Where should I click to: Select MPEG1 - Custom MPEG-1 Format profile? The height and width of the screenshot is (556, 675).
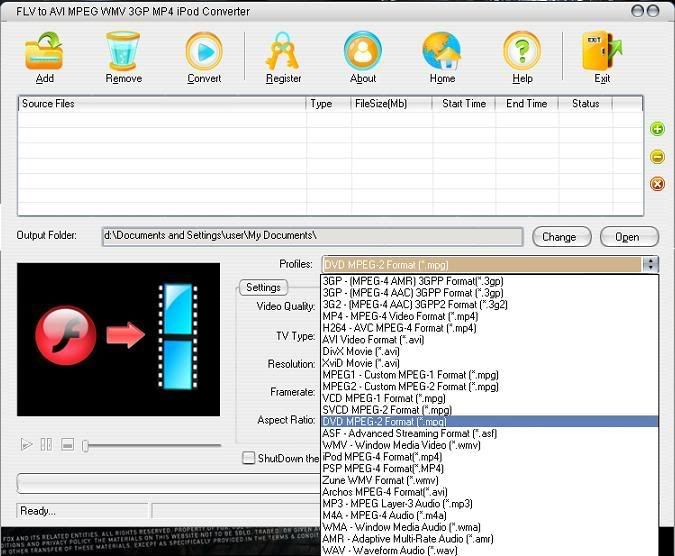click(x=489, y=375)
